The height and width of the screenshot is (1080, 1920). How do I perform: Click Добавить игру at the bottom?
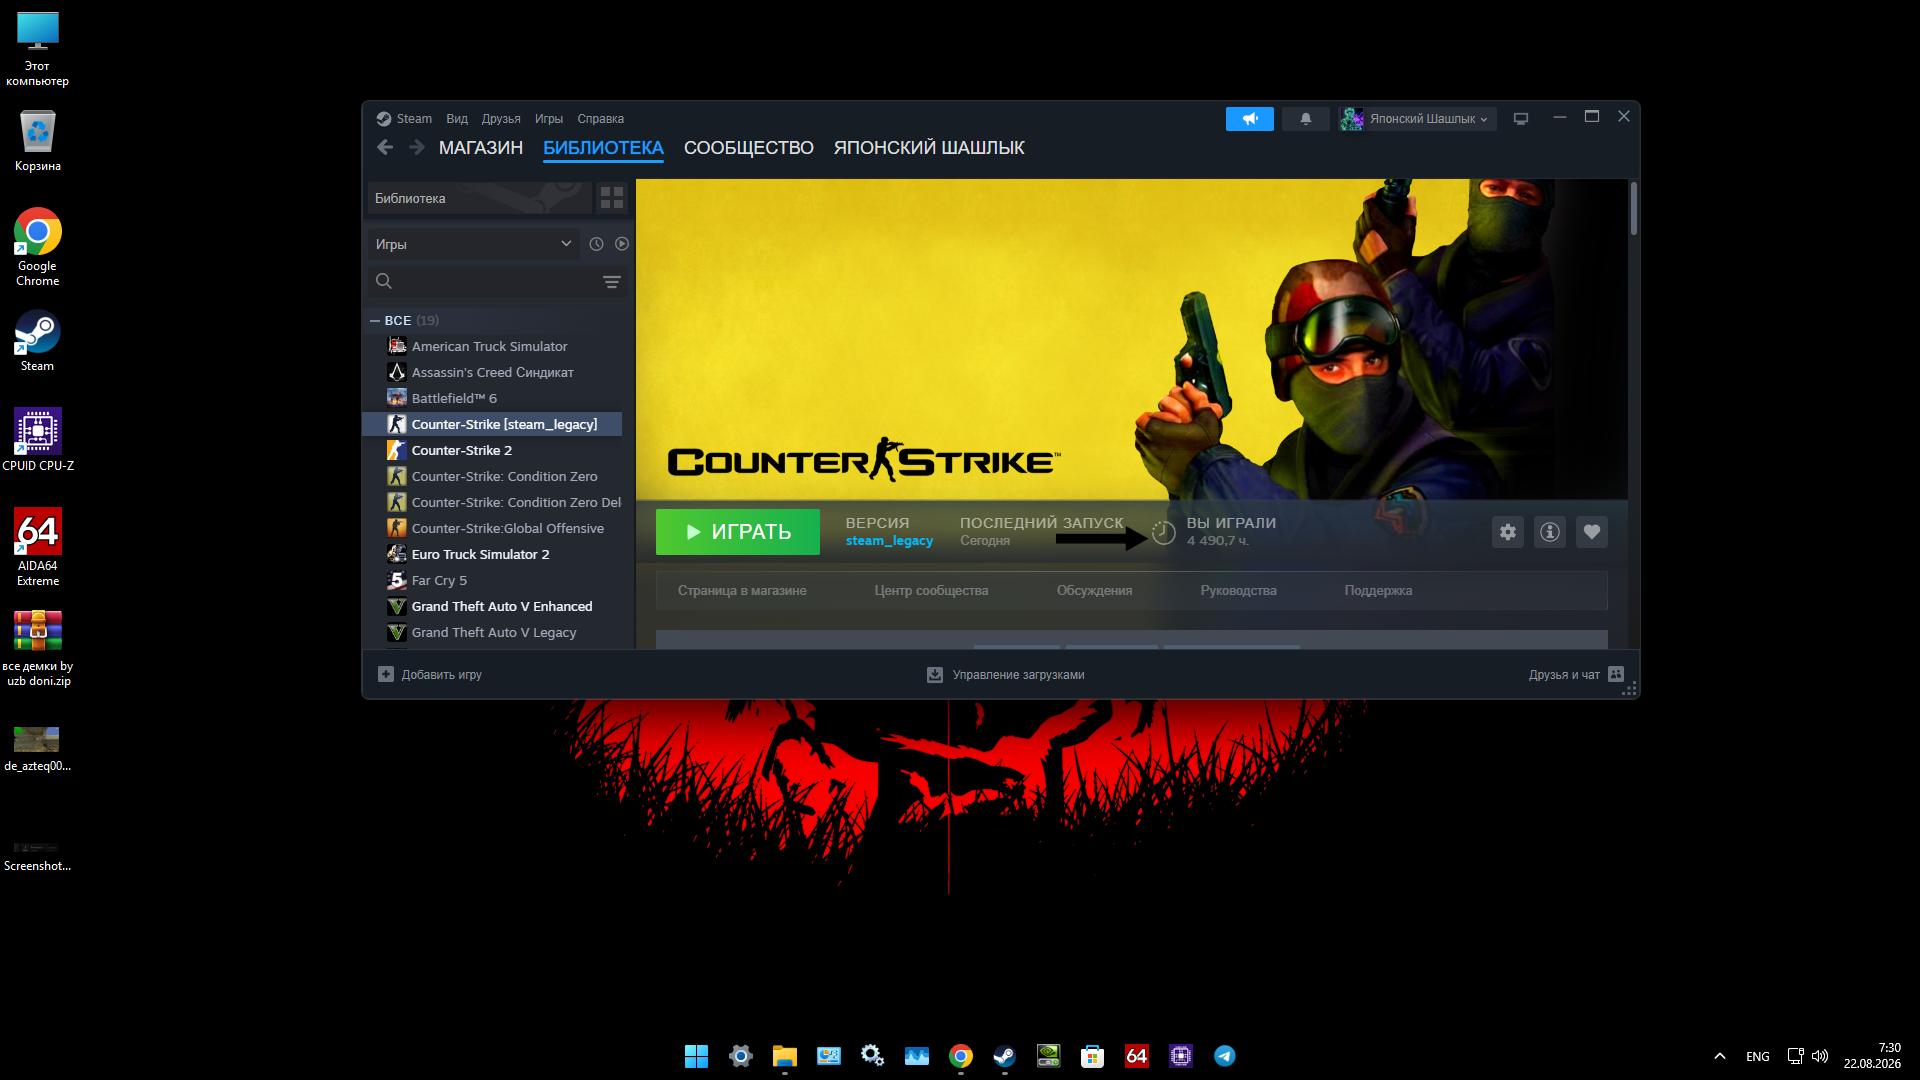click(x=442, y=675)
